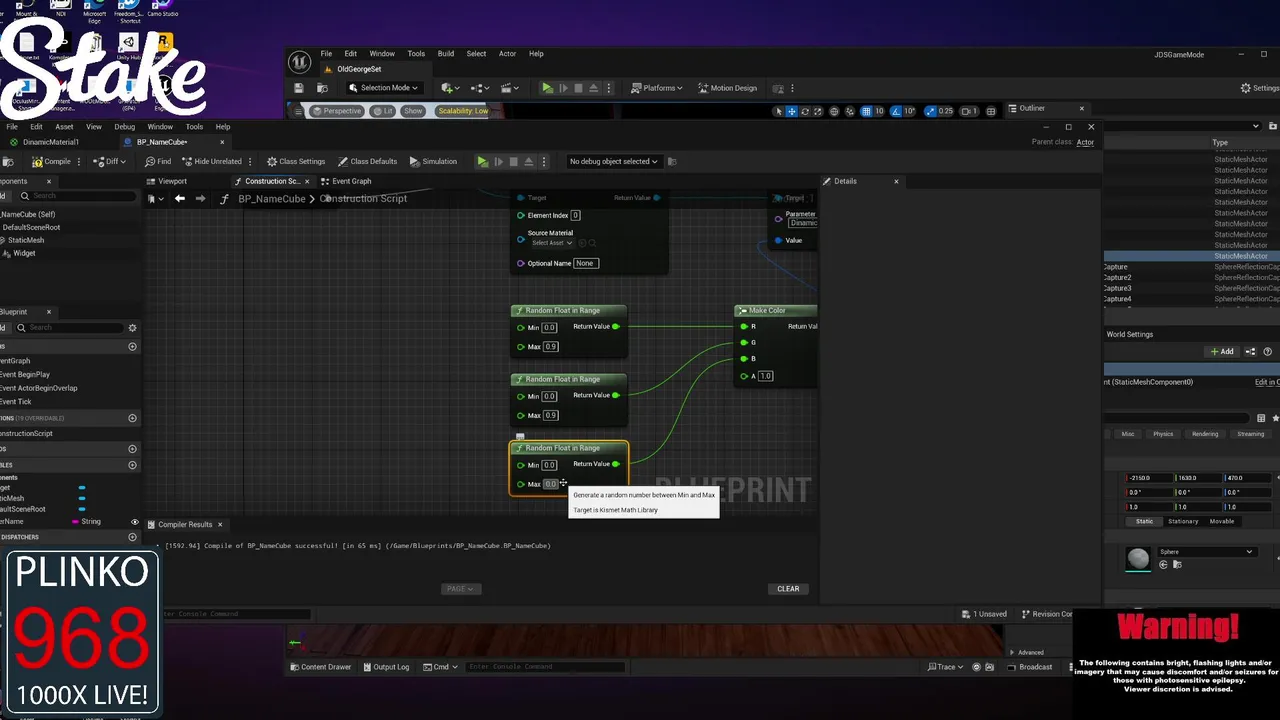Search in Components panel

coord(78,196)
